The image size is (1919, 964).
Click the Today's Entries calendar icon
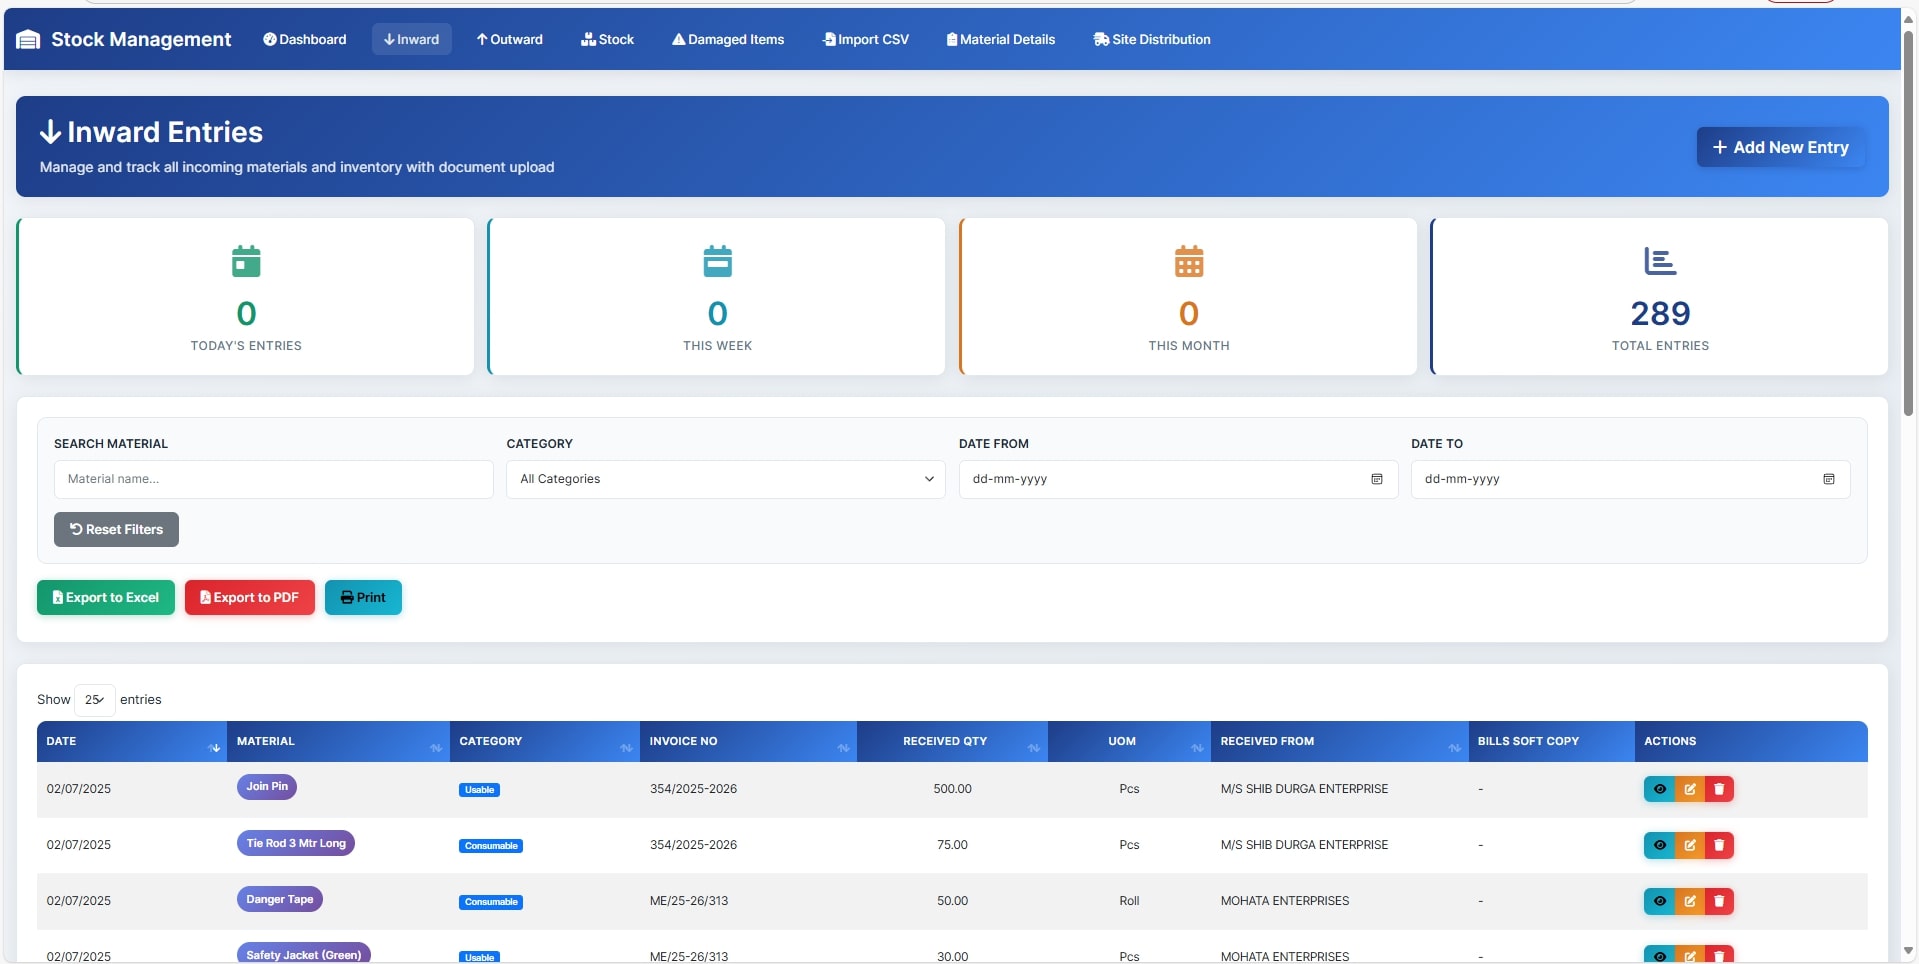pyautogui.click(x=246, y=261)
